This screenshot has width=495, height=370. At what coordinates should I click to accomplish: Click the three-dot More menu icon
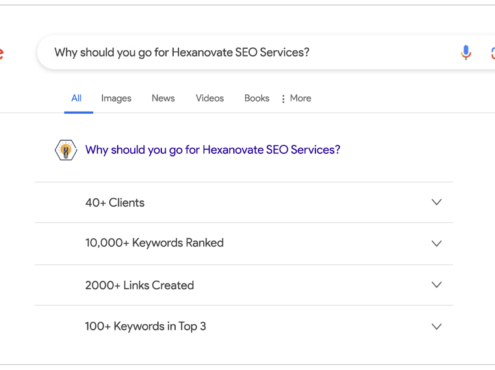[x=283, y=99]
